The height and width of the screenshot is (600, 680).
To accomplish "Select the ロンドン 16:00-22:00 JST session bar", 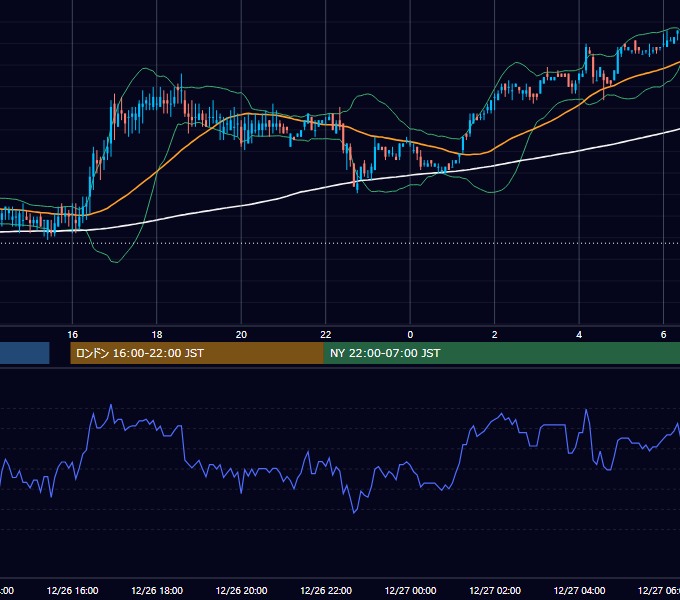I will point(197,353).
